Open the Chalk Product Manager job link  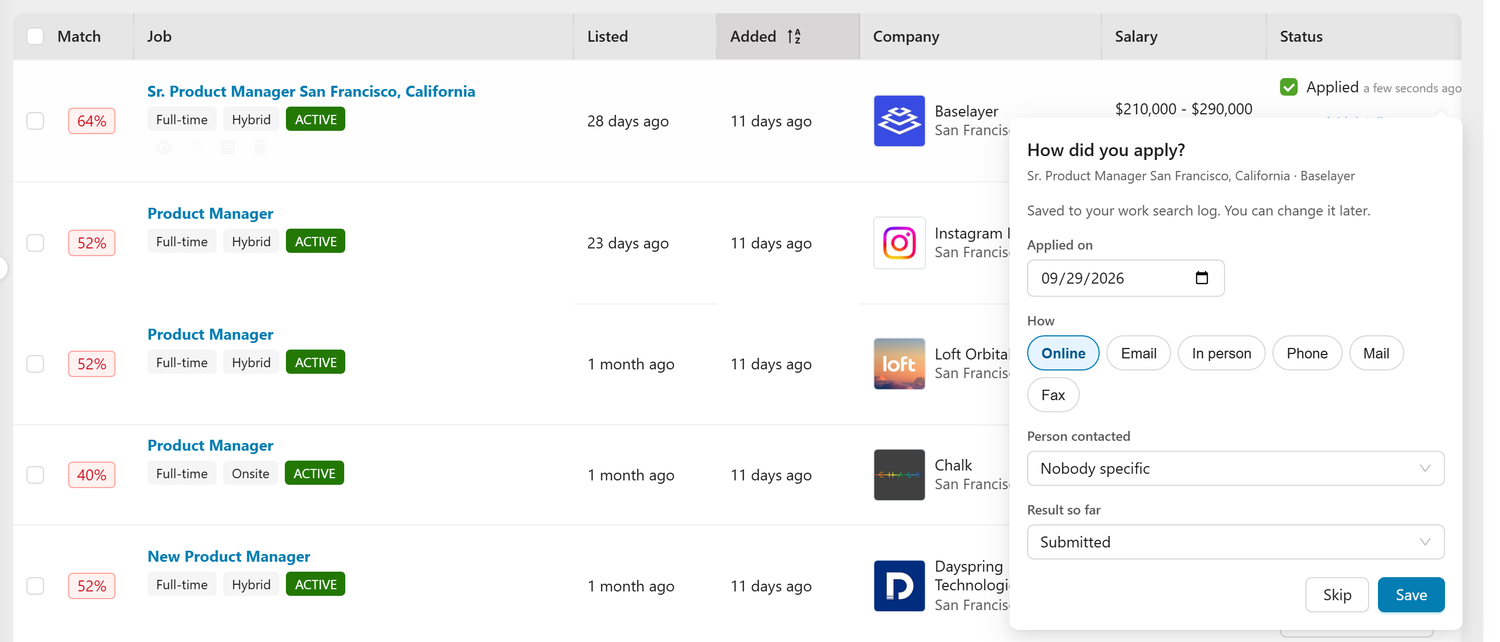tap(210, 445)
